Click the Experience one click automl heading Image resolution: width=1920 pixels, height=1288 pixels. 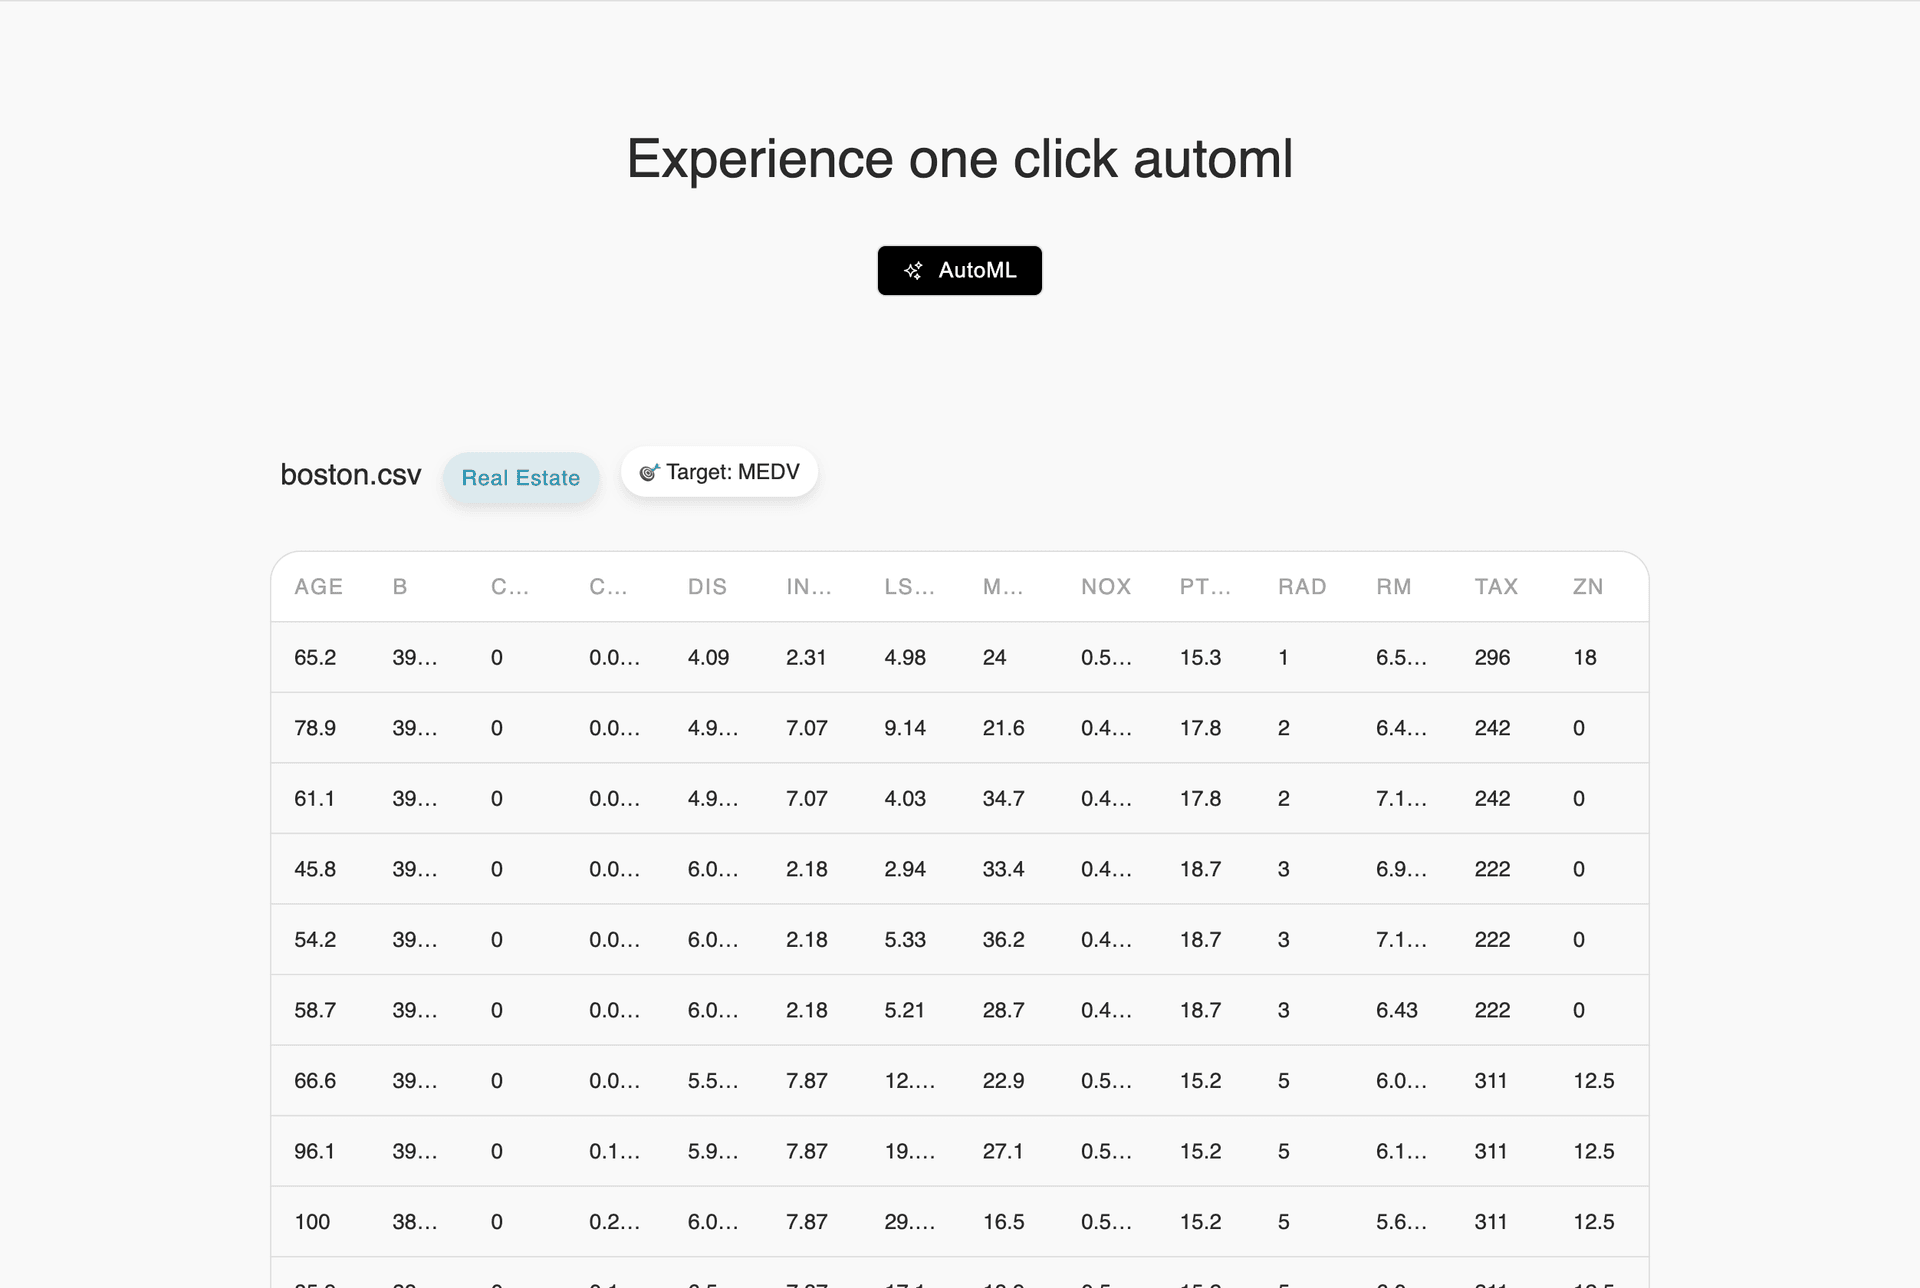(x=959, y=159)
